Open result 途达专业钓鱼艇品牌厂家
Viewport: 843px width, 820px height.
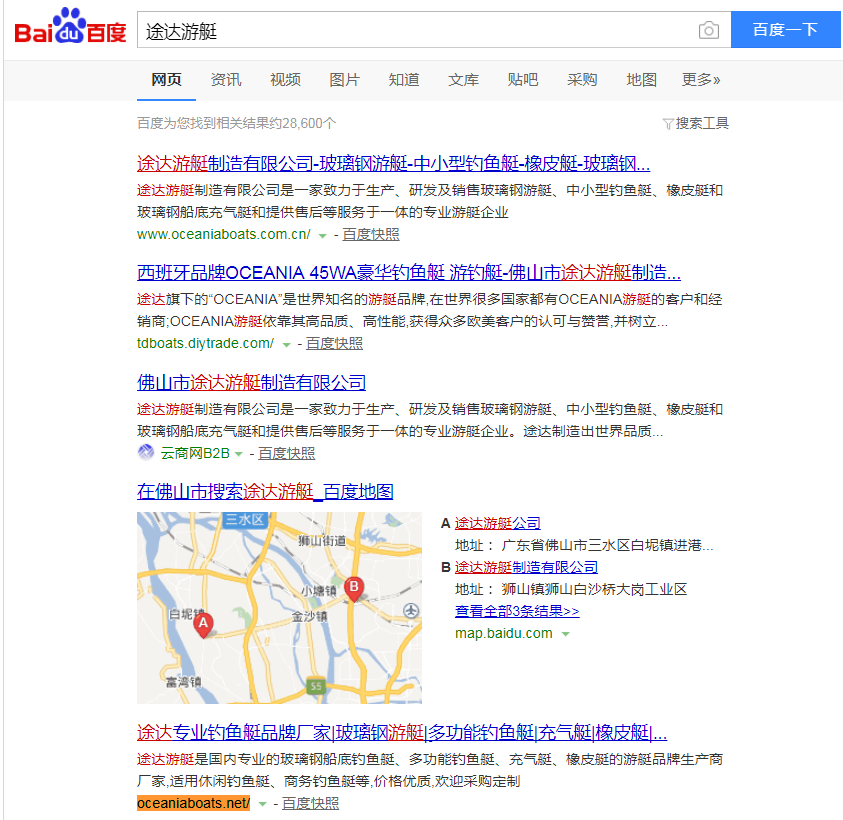click(x=402, y=732)
